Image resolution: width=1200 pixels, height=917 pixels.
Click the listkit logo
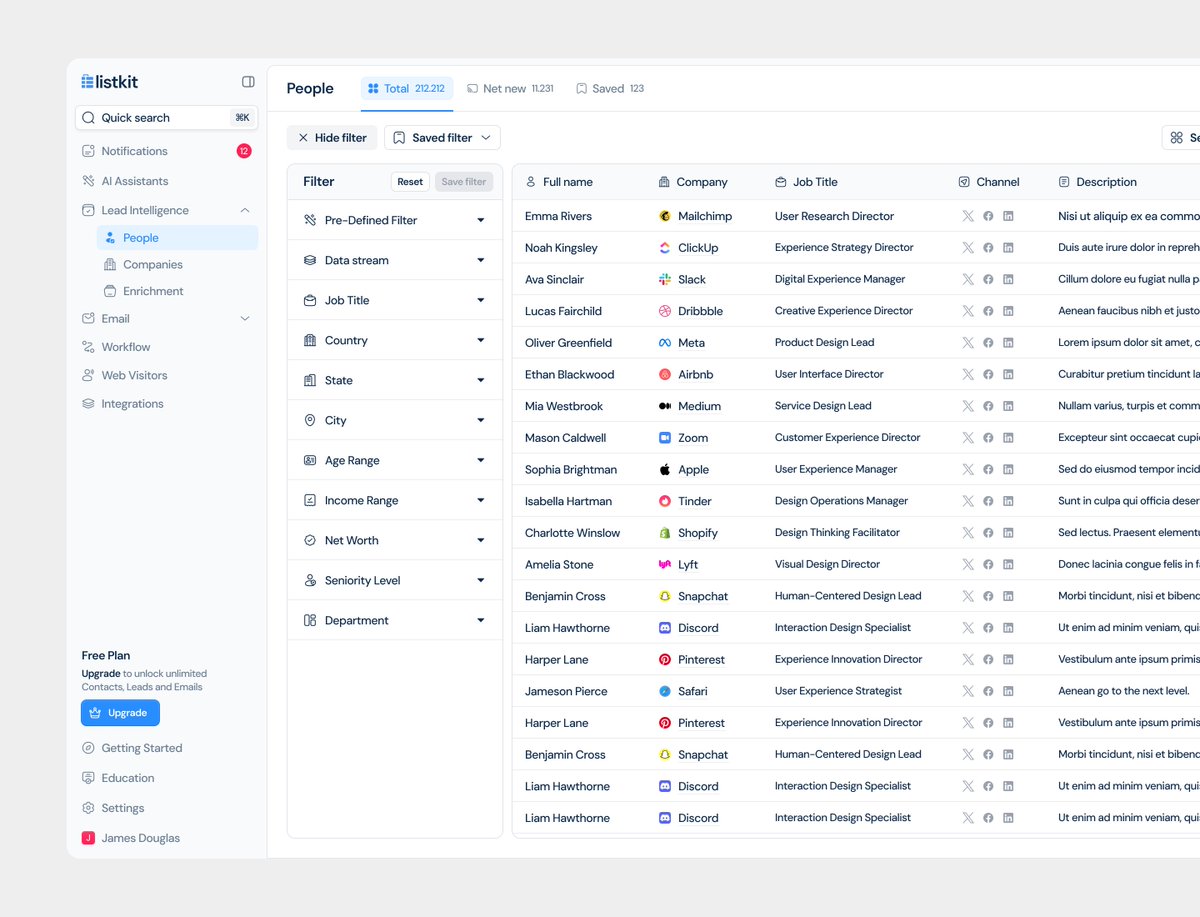110,81
